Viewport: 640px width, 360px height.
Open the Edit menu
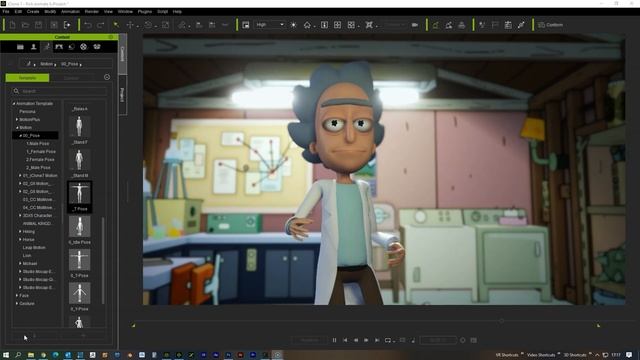(18, 11)
